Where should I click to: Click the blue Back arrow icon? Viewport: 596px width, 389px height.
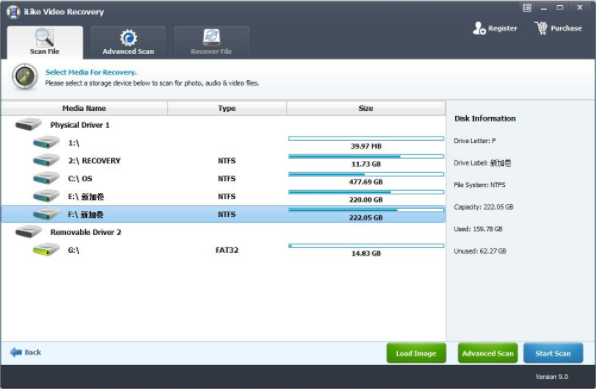(x=16, y=352)
